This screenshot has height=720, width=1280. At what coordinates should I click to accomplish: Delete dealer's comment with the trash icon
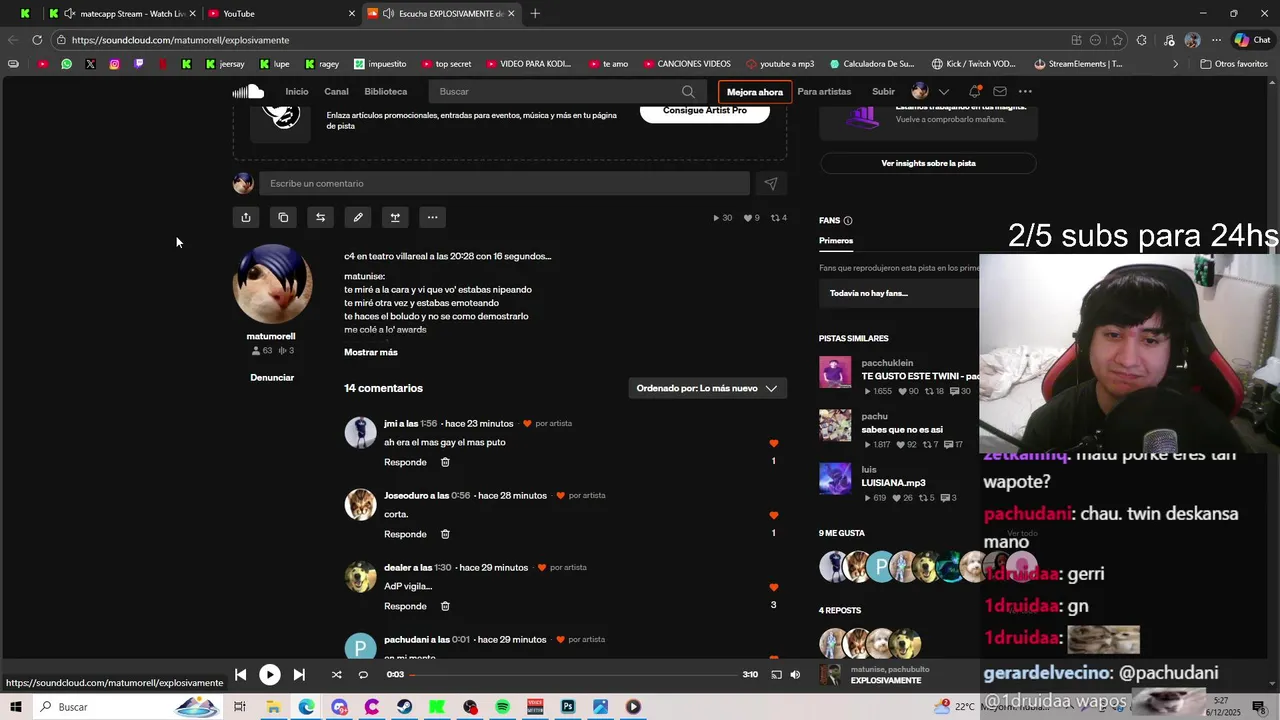445,606
